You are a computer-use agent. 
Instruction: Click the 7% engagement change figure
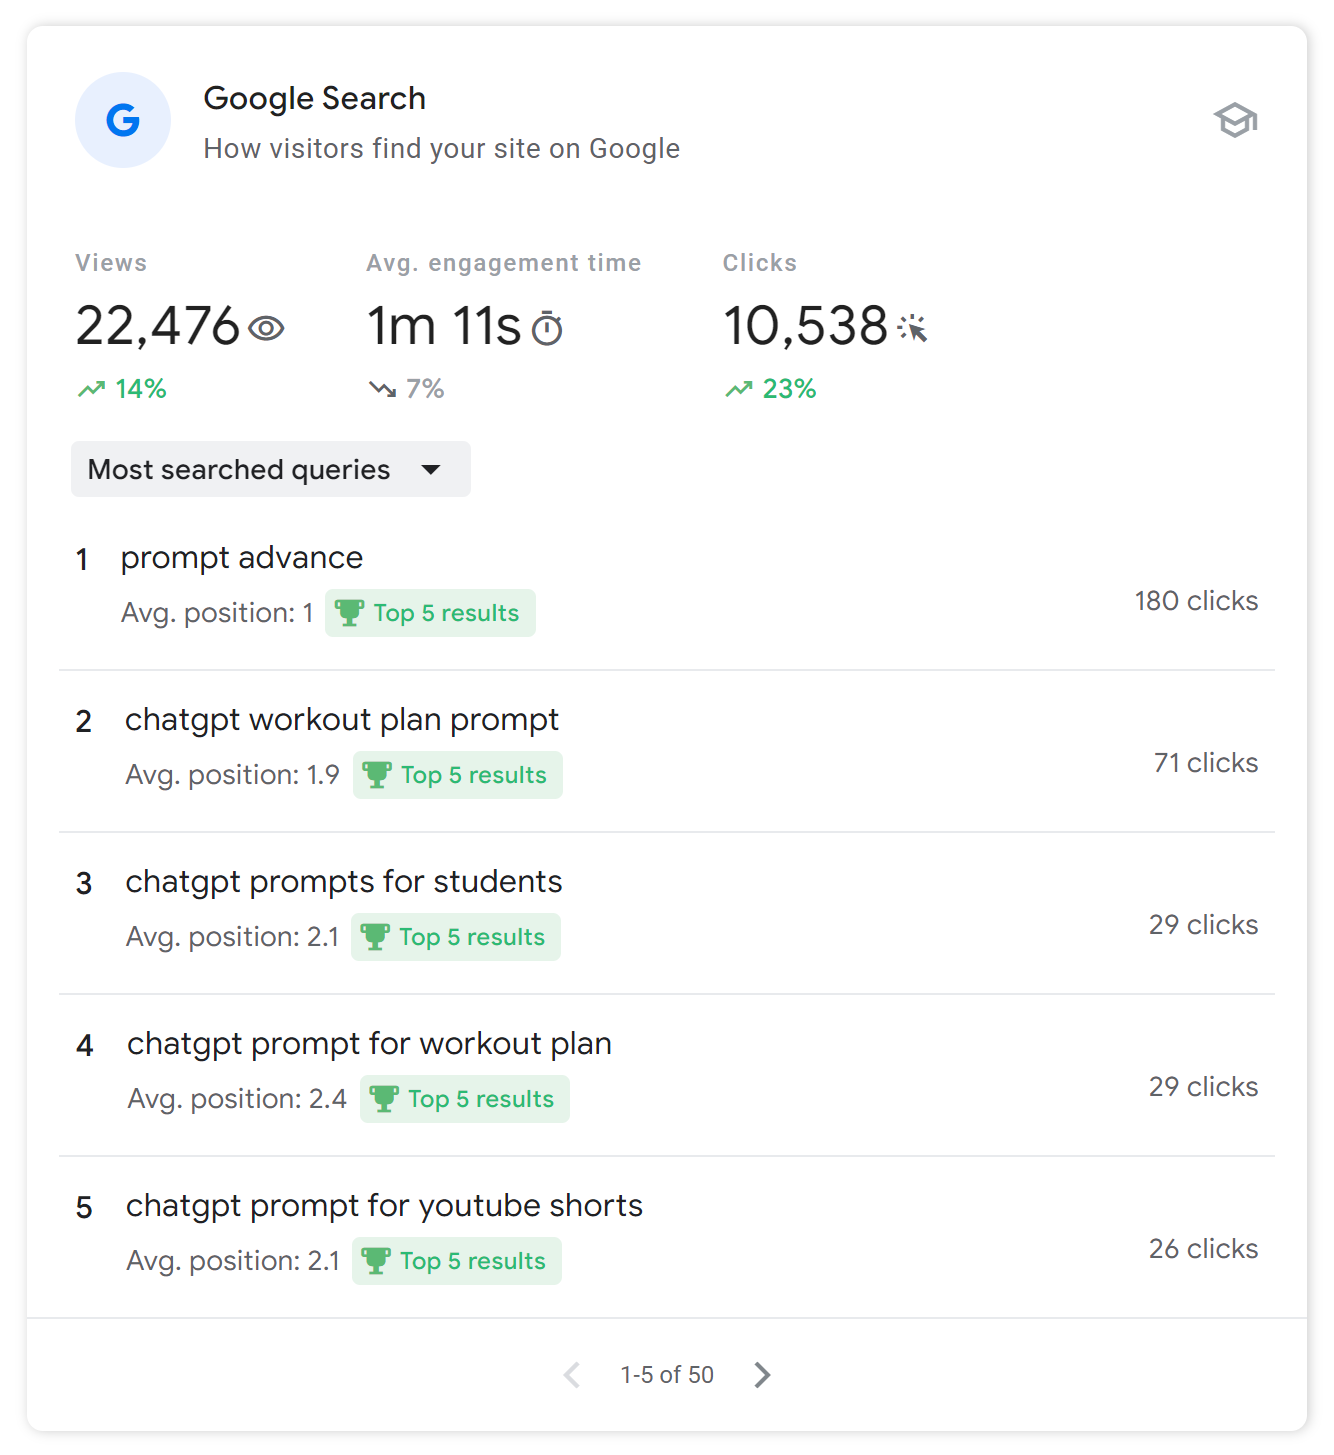425,389
